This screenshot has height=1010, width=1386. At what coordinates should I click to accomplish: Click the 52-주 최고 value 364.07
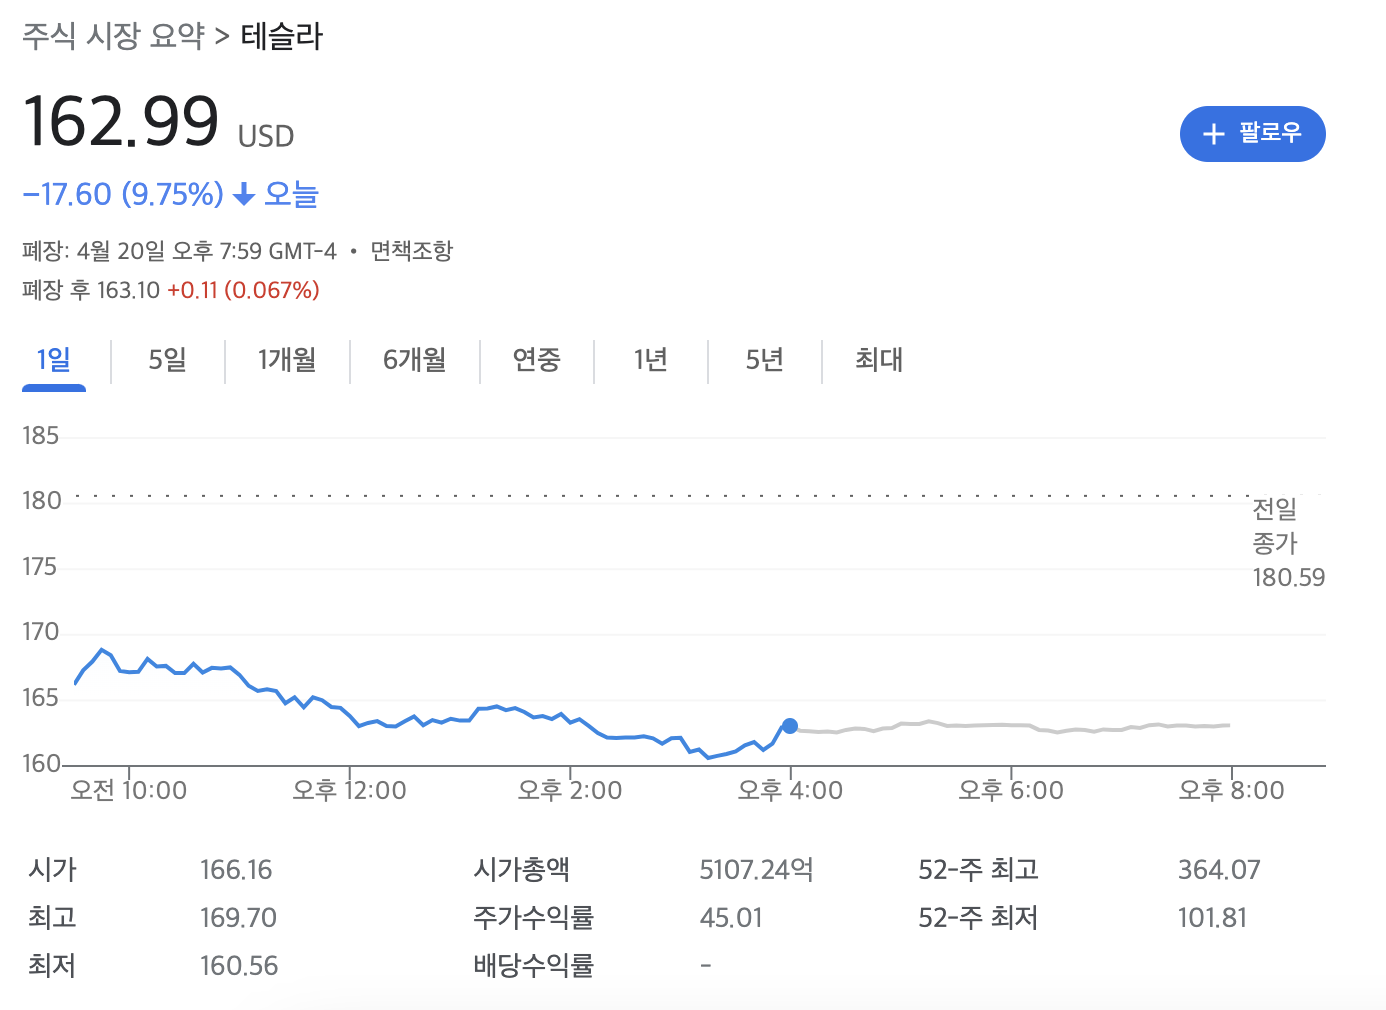pyautogui.click(x=1219, y=870)
